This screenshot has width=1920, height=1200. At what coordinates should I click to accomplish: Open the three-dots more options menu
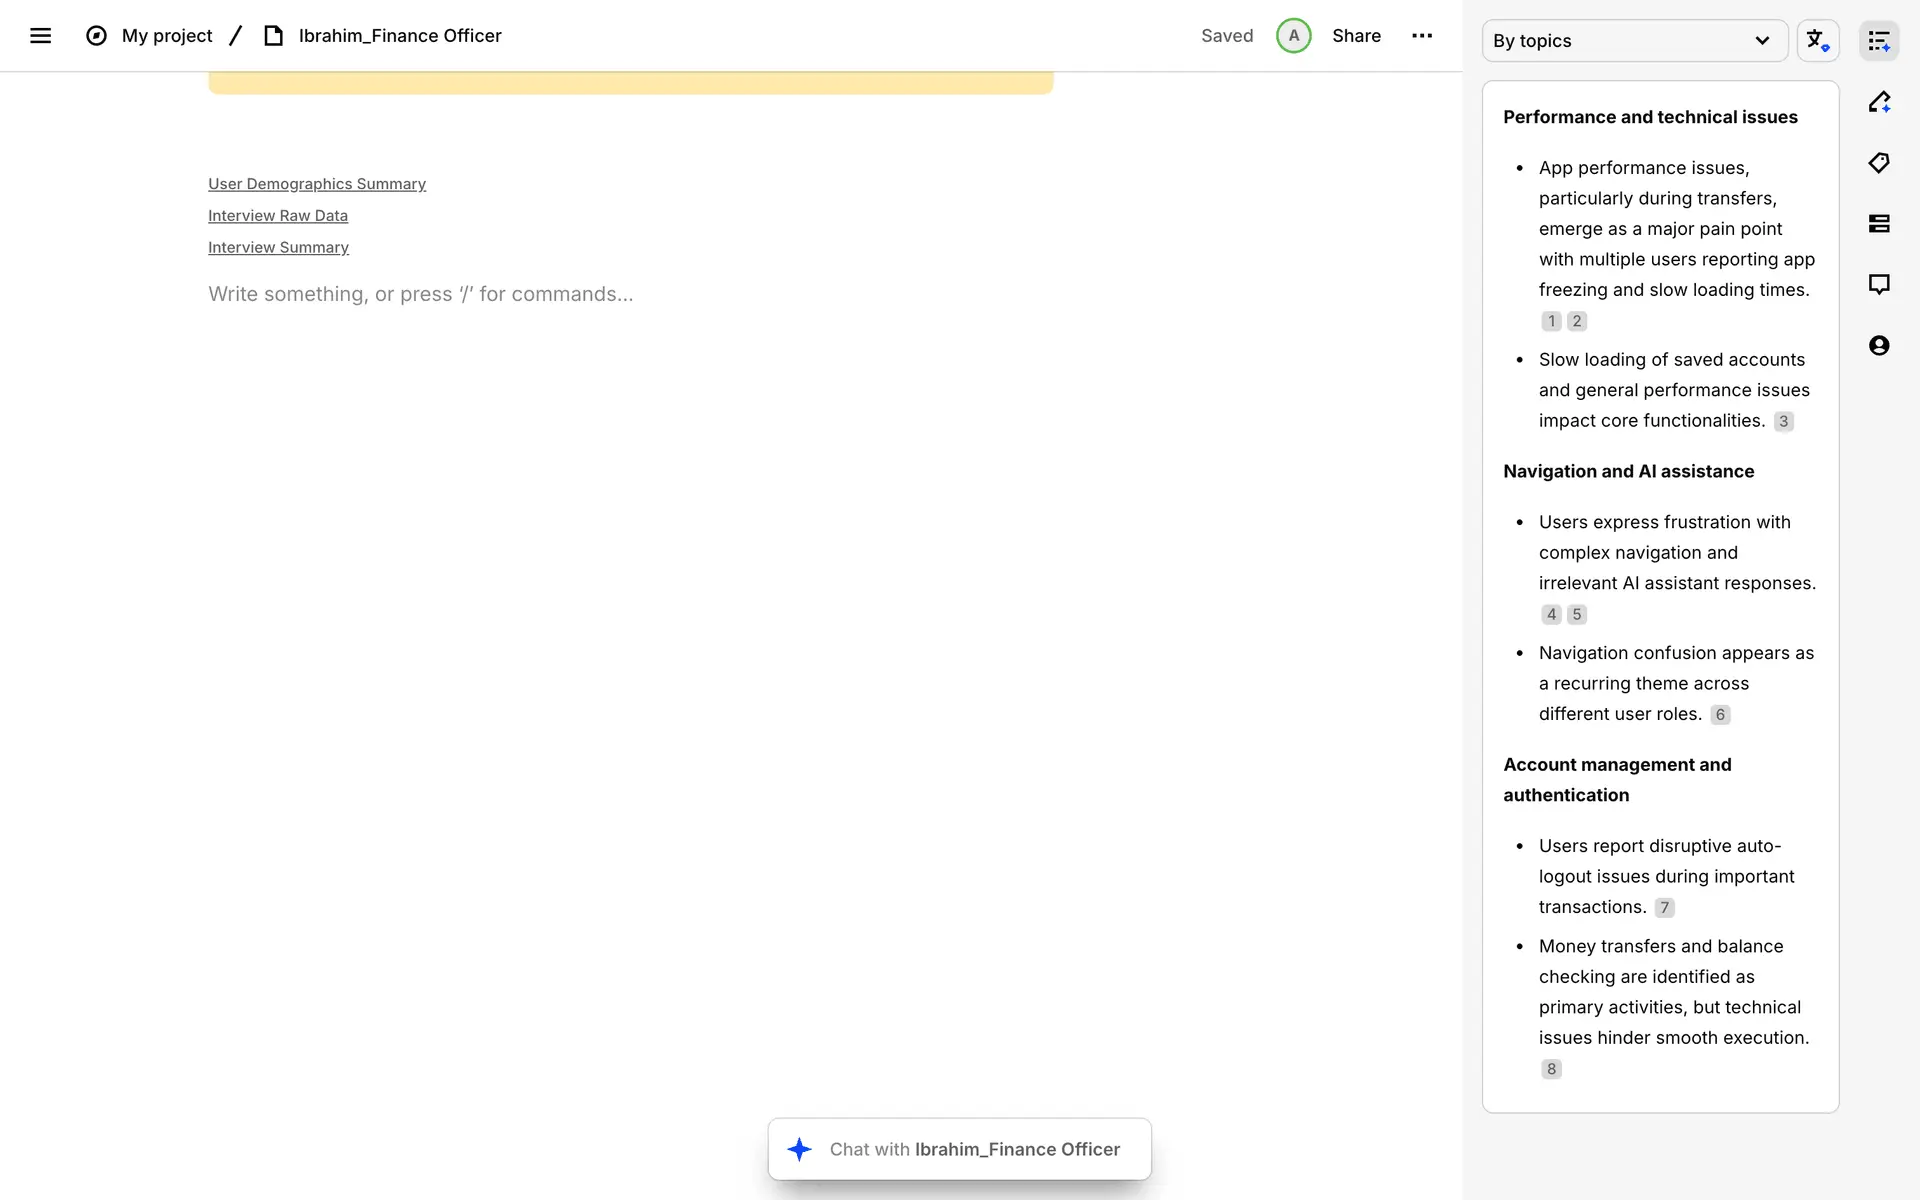tap(1421, 36)
